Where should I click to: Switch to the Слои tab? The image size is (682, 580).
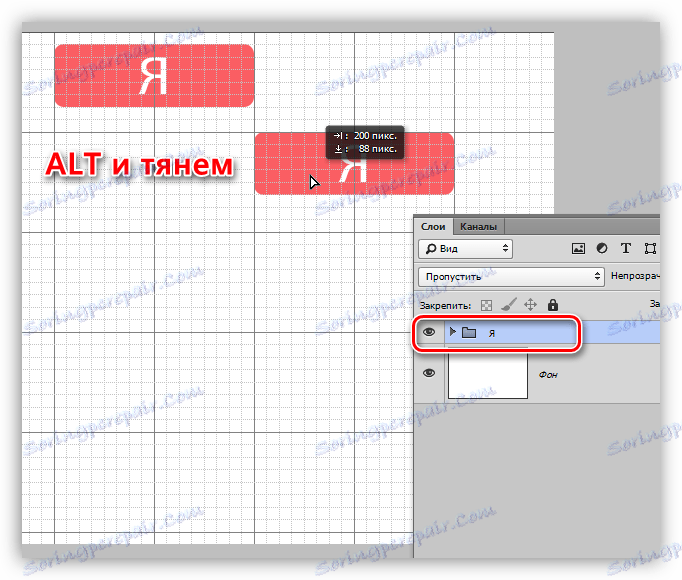coord(433,227)
